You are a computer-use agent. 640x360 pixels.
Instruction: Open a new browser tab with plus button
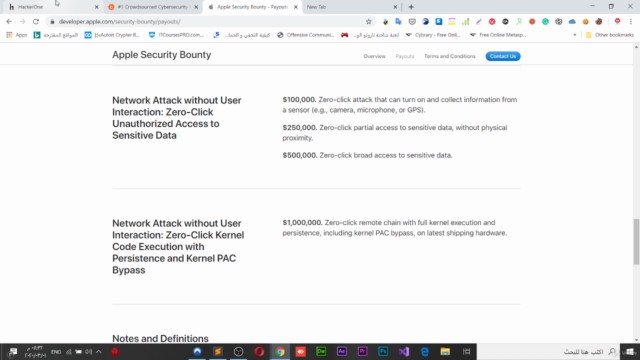pyautogui.click(x=411, y=7)
